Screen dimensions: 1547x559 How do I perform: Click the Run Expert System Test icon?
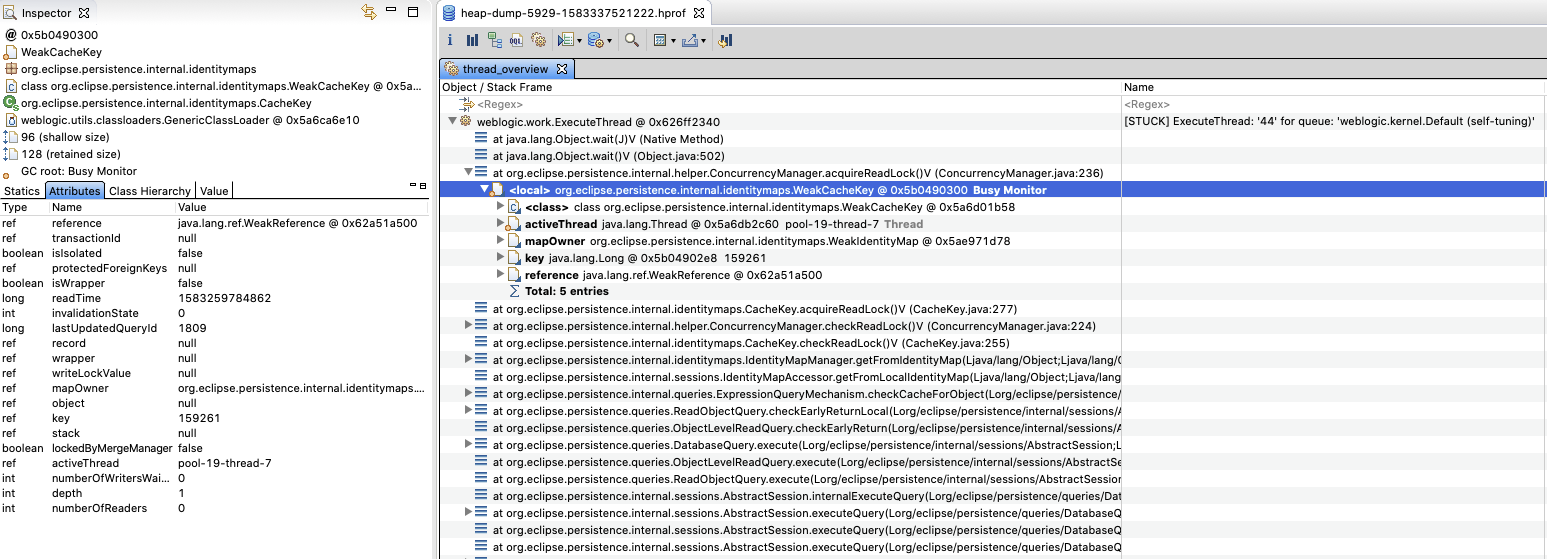point(565,41)
